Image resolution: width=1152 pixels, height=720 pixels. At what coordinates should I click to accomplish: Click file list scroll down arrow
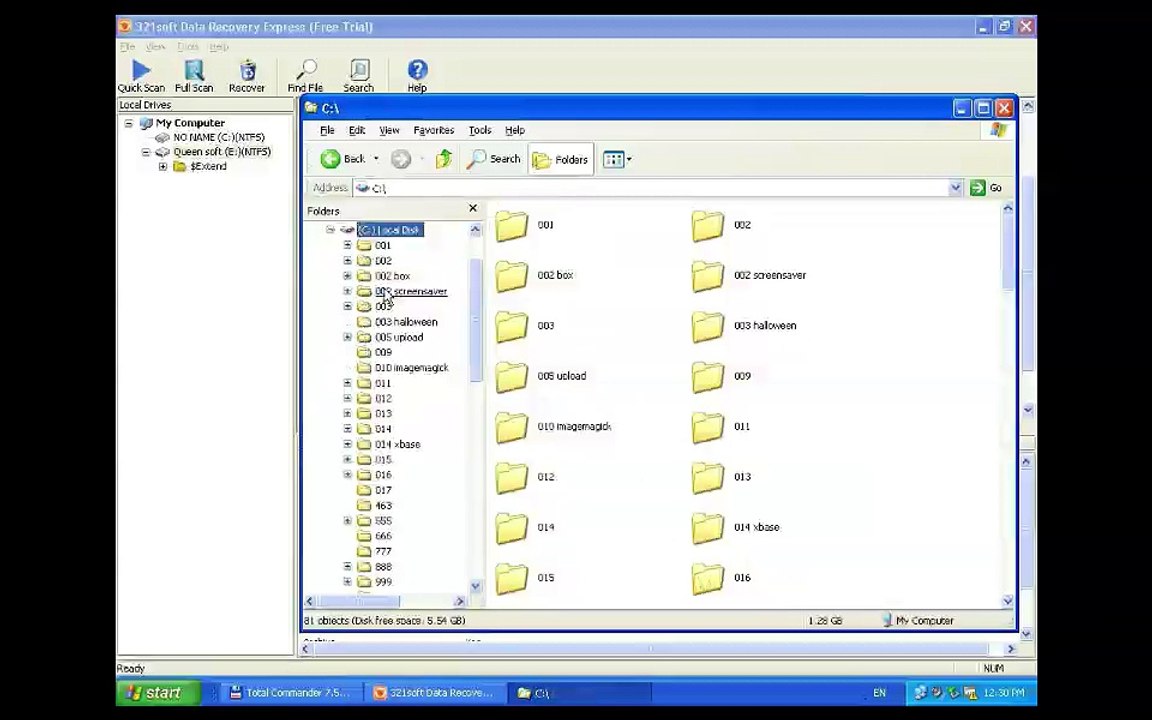[1007, 601]
